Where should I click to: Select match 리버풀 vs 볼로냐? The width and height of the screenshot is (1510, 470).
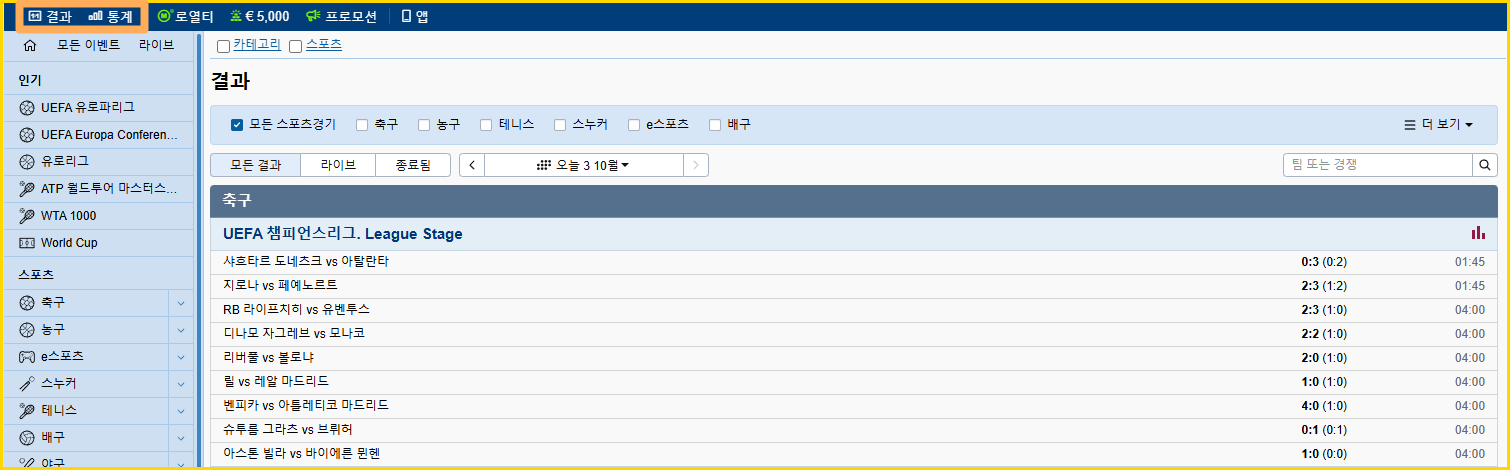pos(854,358)
